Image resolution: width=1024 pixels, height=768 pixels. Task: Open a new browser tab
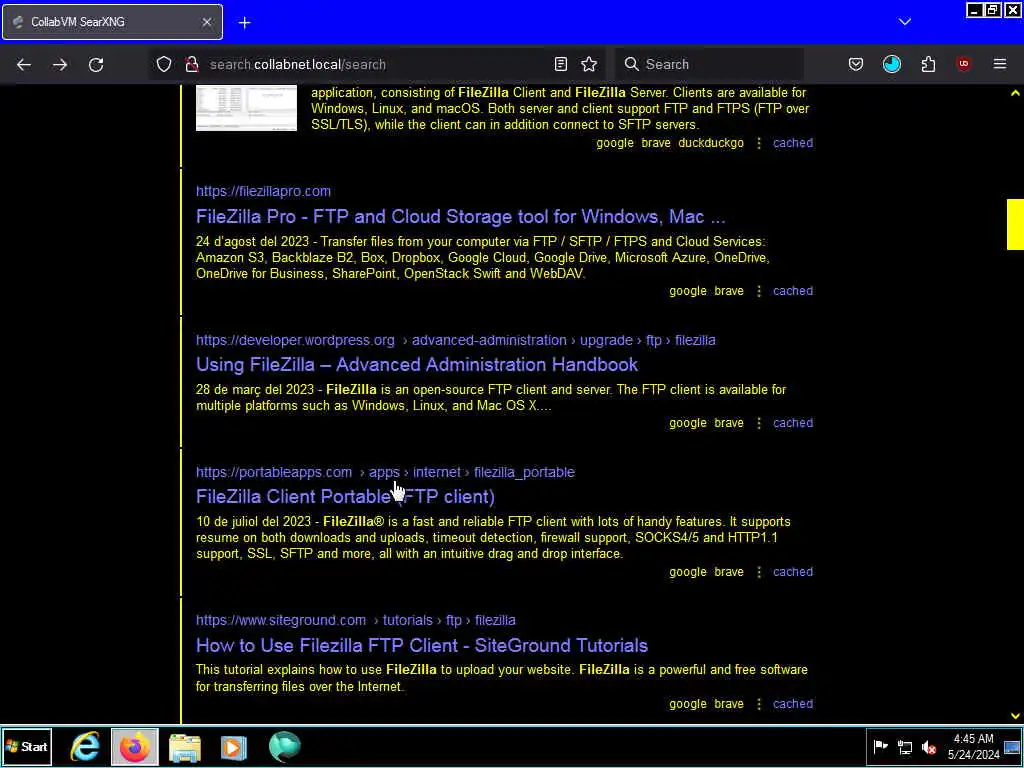pos(244,23)
